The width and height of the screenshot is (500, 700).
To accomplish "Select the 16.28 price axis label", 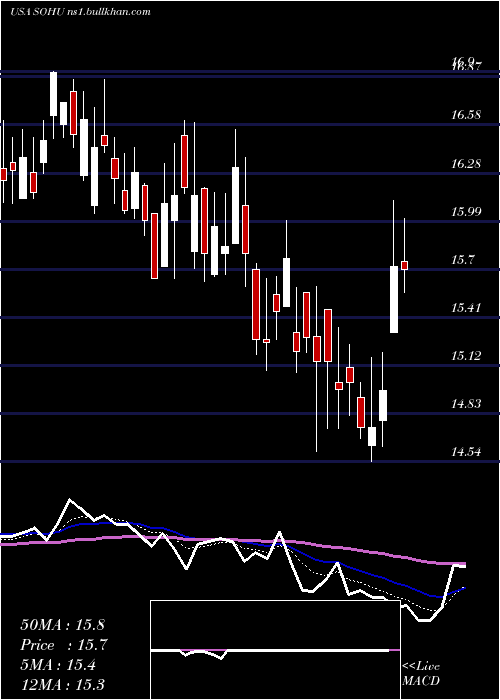I will point(466,164).
